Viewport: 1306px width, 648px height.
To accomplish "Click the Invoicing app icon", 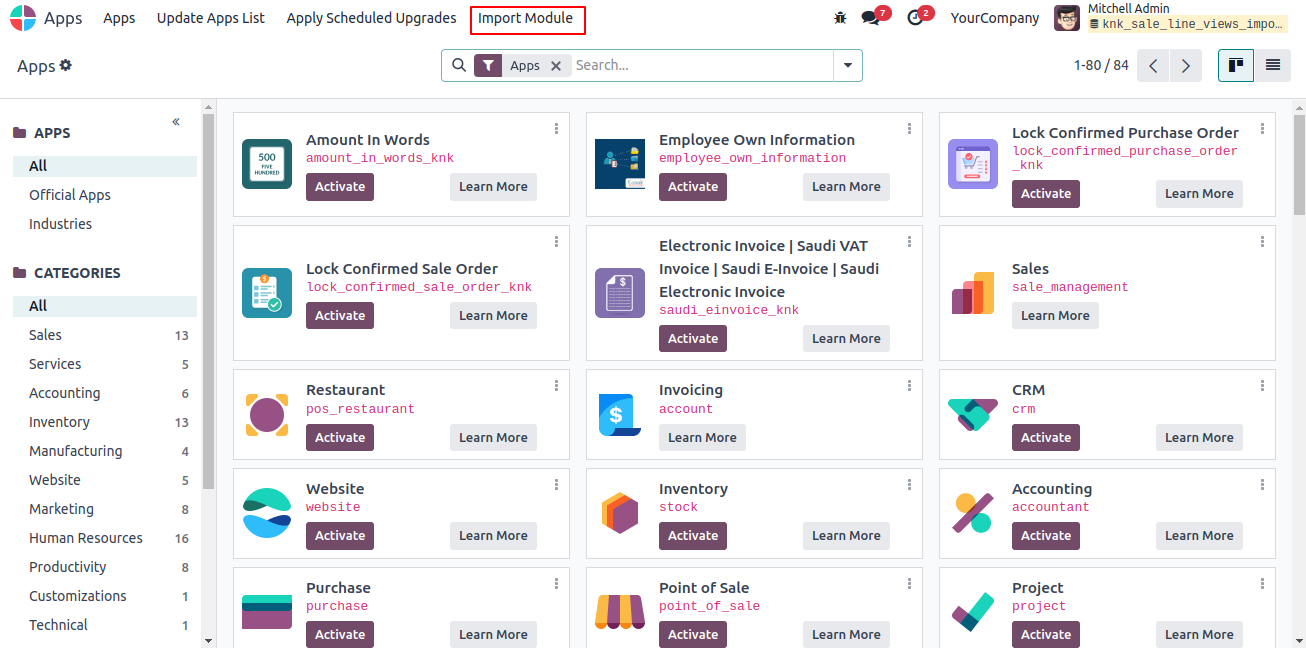I will [x=620, y=414].
